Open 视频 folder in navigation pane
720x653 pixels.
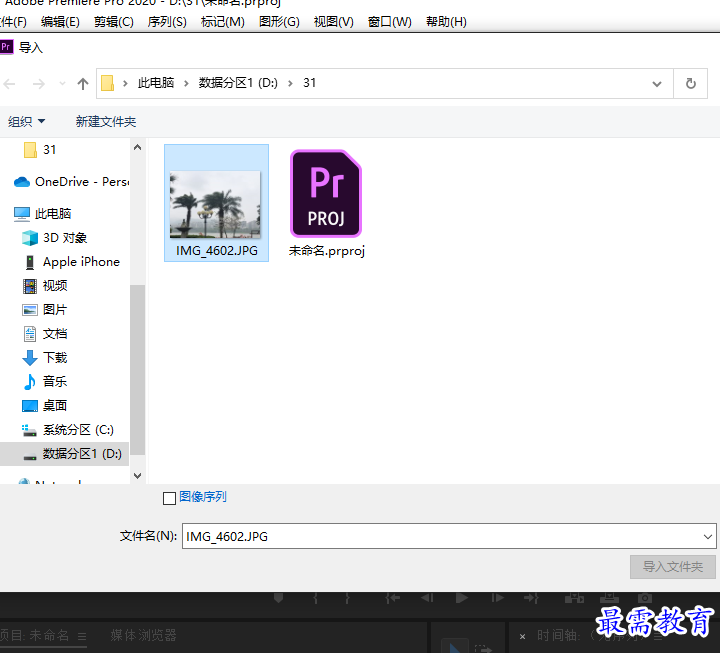[55, 286]
